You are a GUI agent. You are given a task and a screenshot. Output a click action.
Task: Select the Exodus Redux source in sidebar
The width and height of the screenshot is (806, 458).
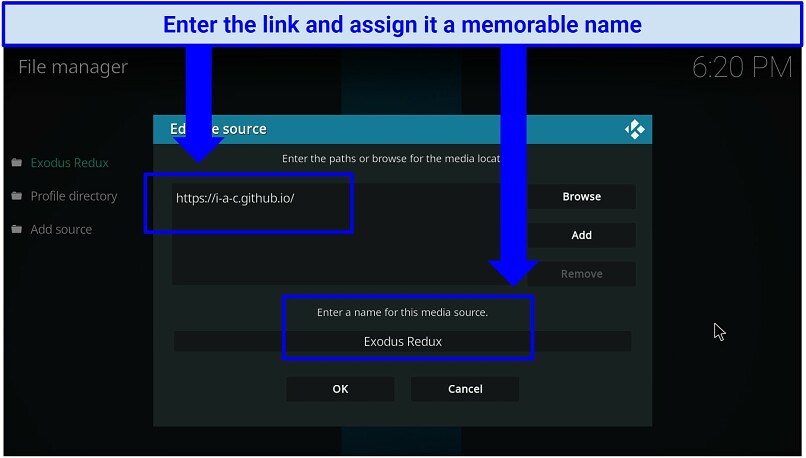point(69,163)
